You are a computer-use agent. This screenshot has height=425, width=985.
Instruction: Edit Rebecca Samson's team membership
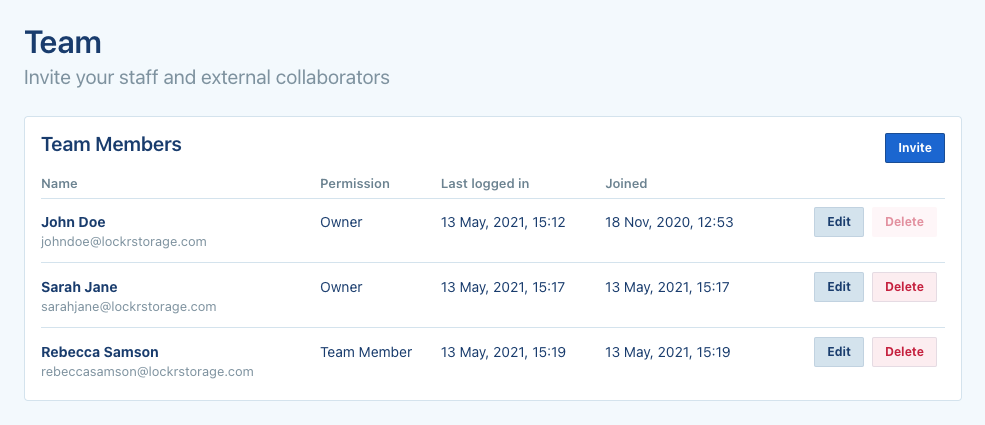click(x=838, y=352)
